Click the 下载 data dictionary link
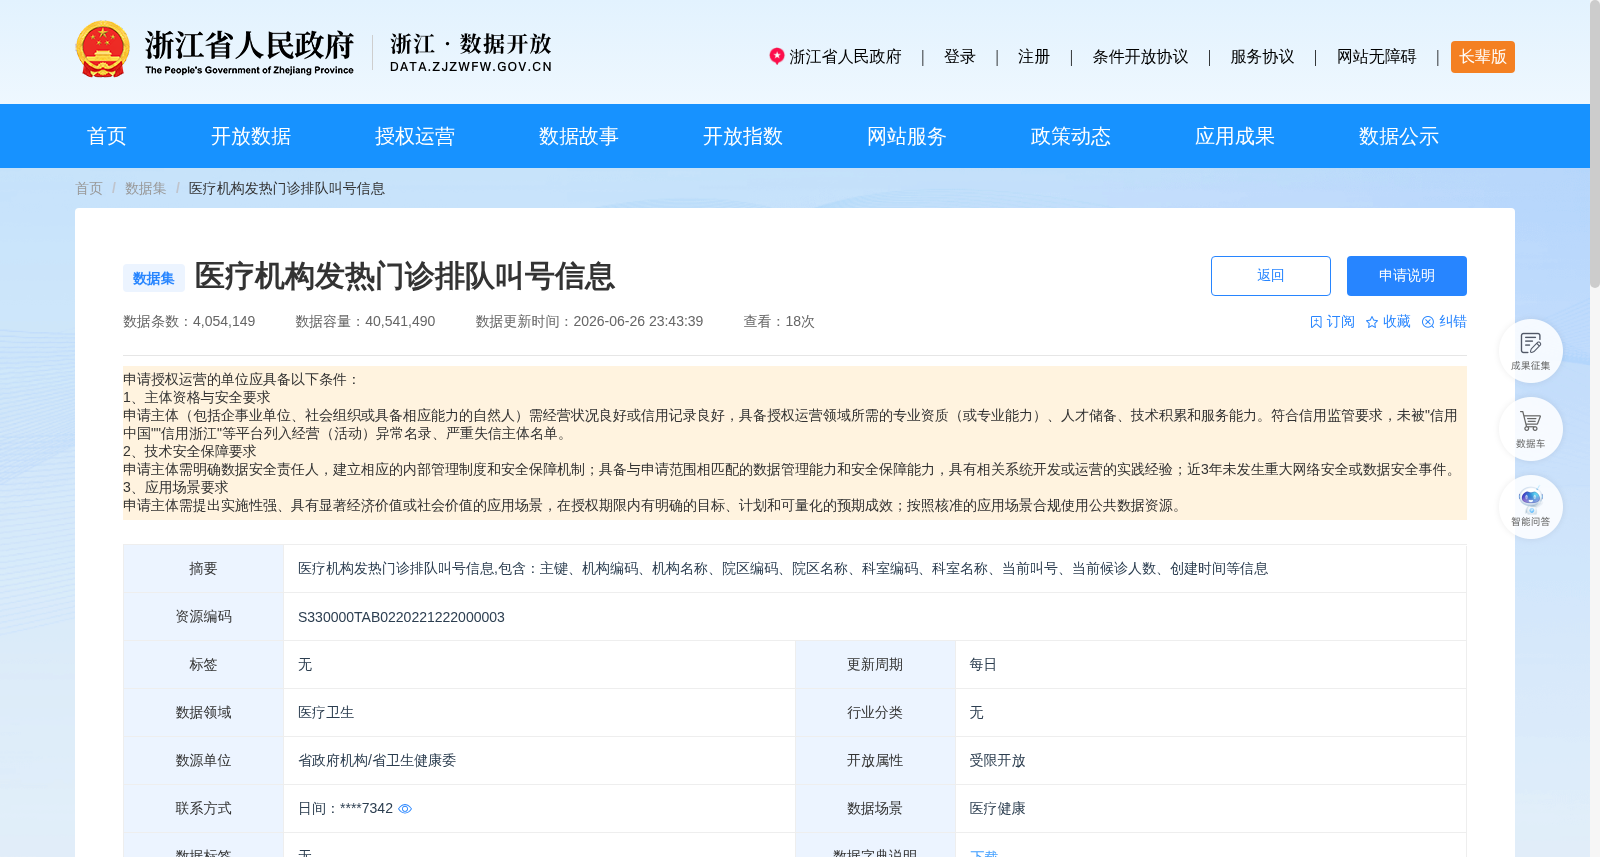 (x=984, y=853)
